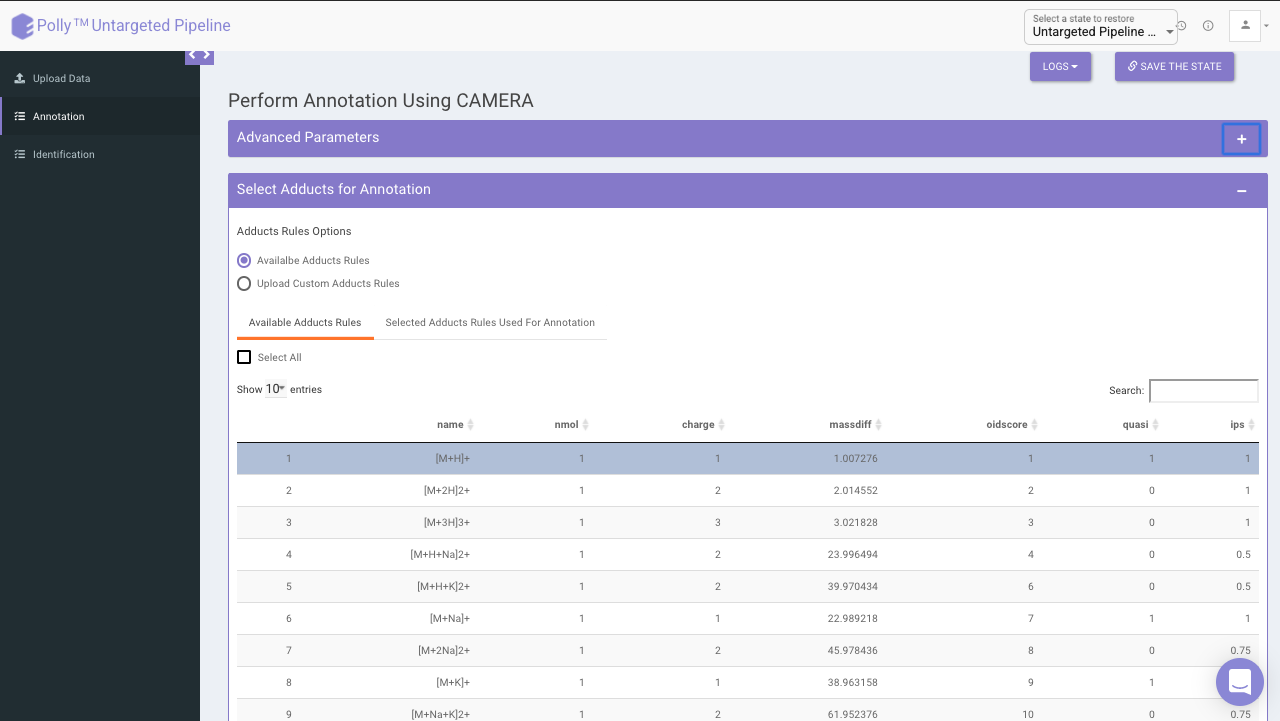Select Availalbe Adducts Rules radio option
The width and height of the screenshot is (1280, 721).
point(244,260)
